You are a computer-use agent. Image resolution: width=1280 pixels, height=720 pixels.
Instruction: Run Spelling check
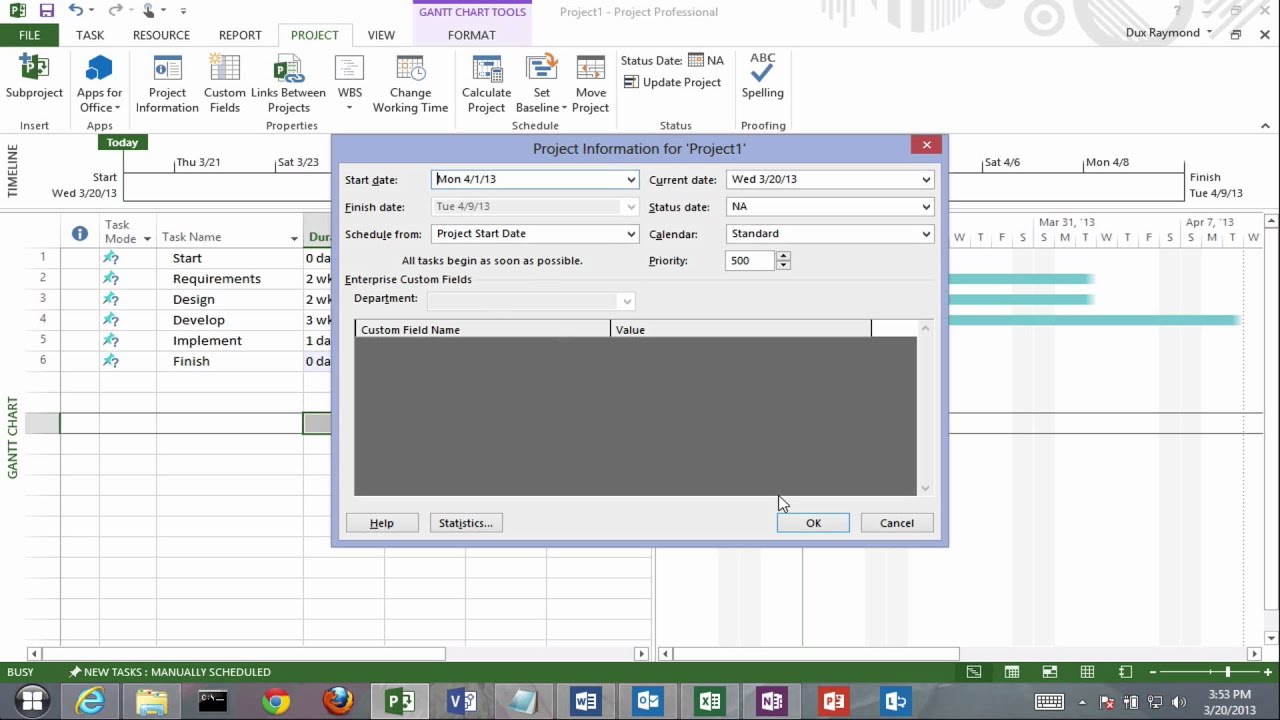click(x=762, y=77)
